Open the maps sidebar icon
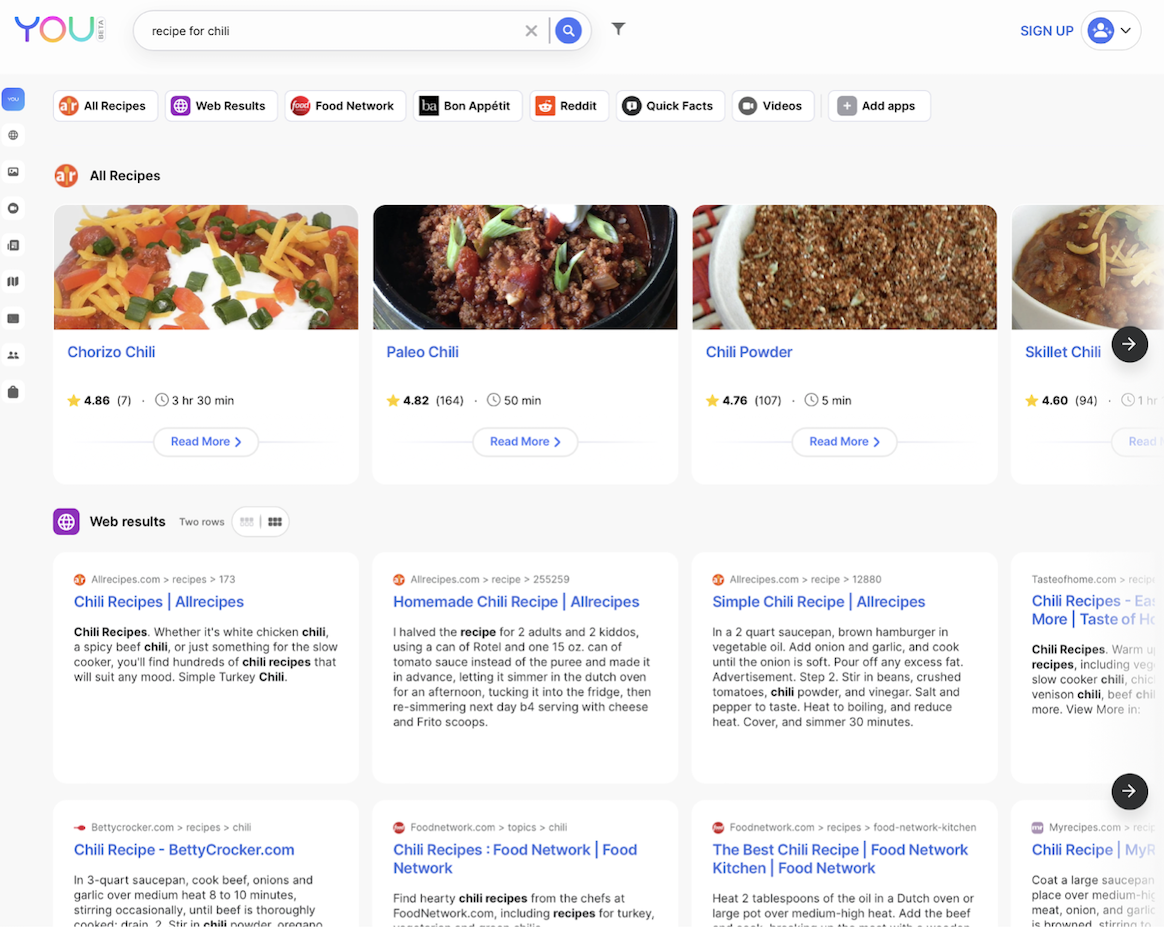This screenshot has height=929, width=1164. tap(13, 281)
